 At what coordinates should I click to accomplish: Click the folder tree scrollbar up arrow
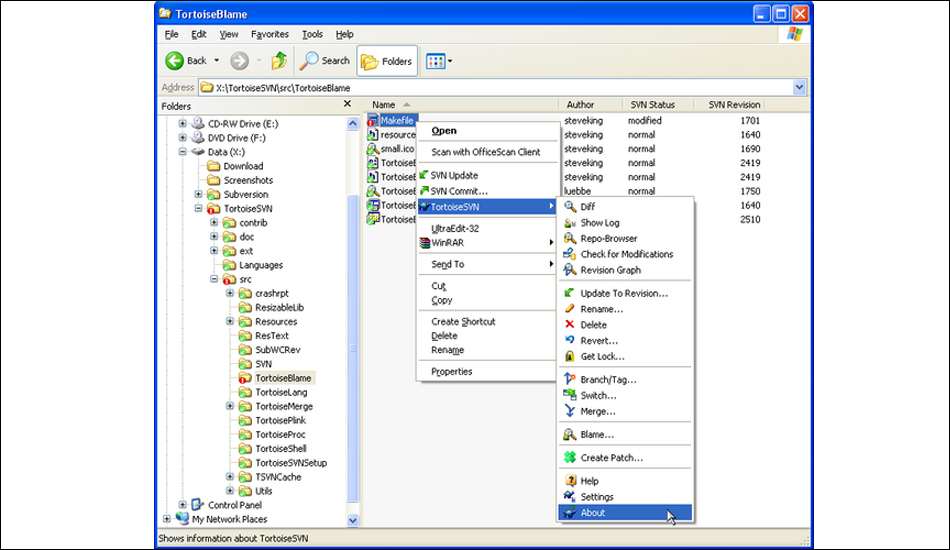point(353,124)
